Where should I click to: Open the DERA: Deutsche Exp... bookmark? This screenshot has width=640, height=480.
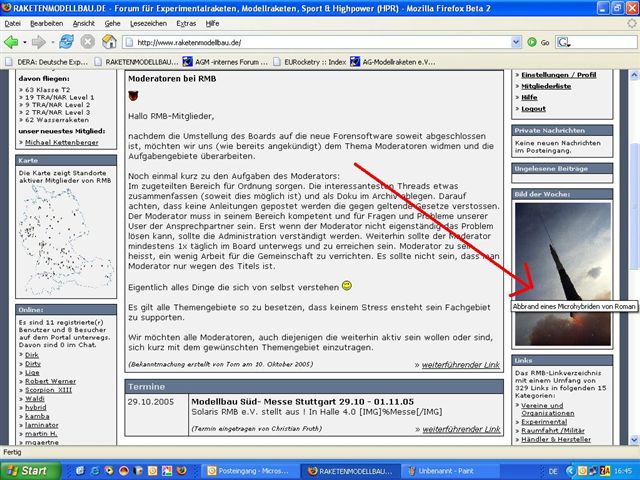point(47,62)
